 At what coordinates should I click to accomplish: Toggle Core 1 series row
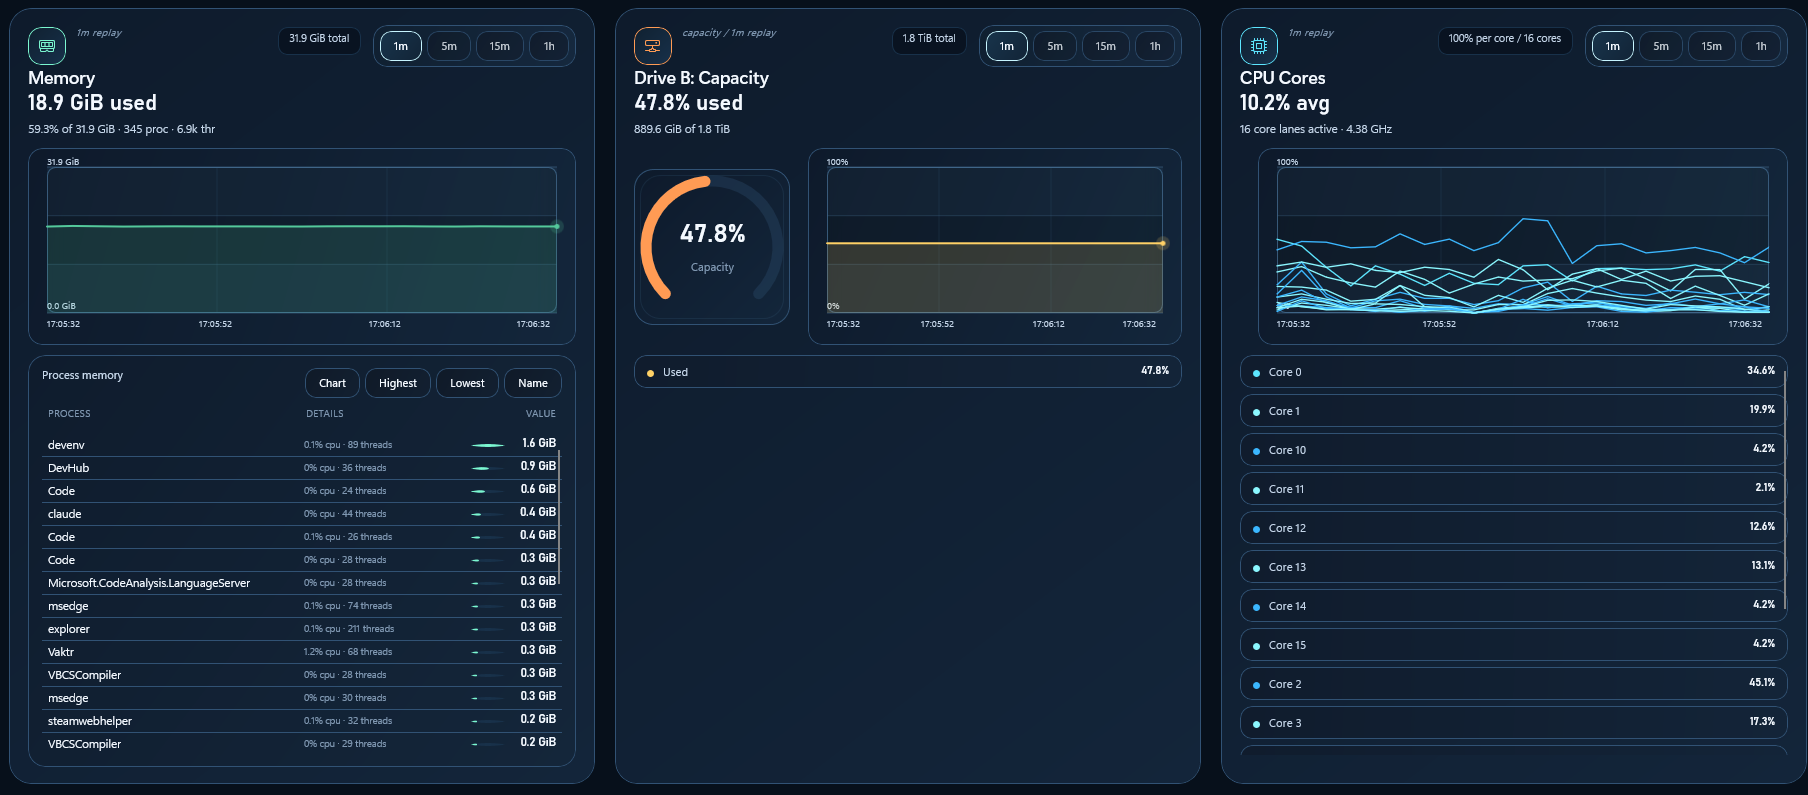click(1513, 411)
